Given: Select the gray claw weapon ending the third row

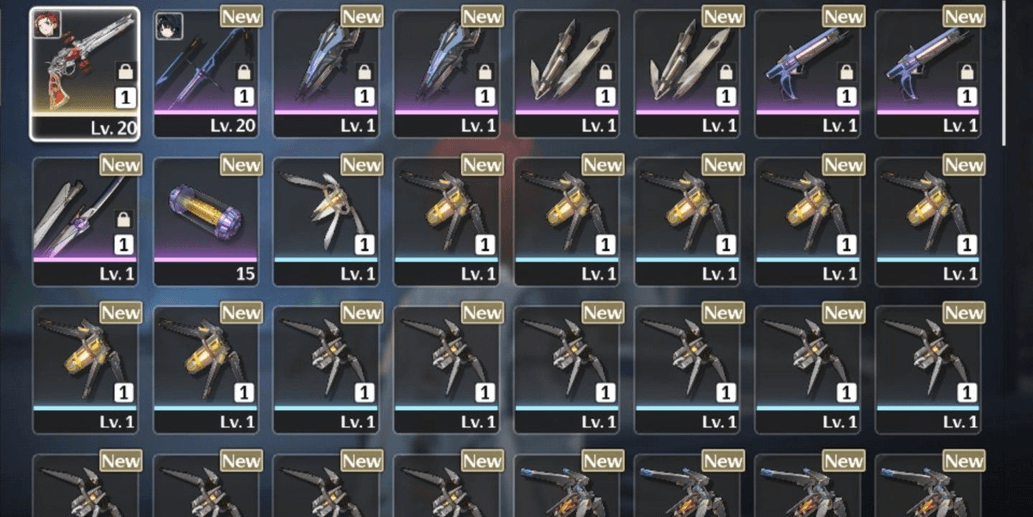Looking at the screenshot, I should [x=928, y=369].
